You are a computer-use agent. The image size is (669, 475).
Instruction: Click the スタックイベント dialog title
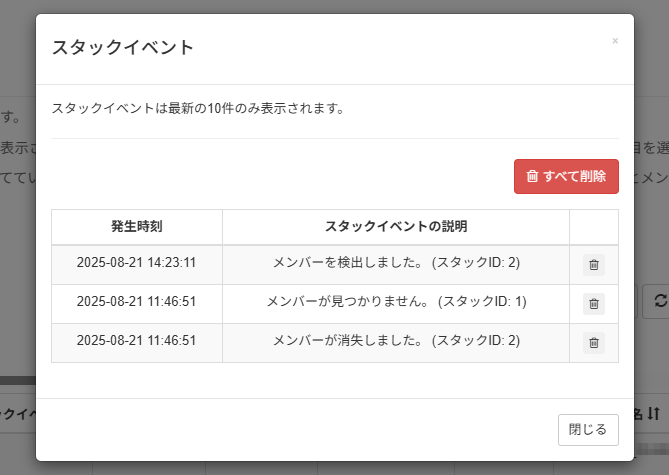(x=122, y=47)
